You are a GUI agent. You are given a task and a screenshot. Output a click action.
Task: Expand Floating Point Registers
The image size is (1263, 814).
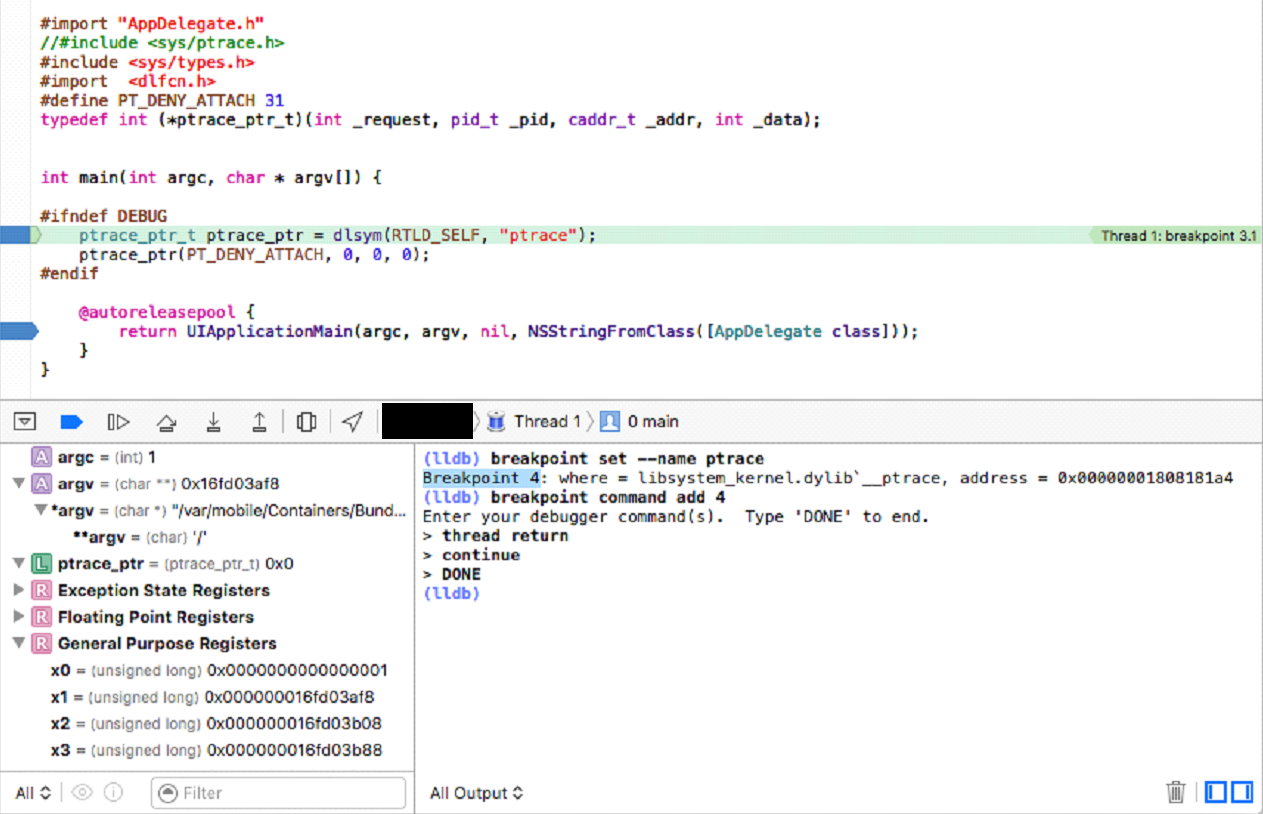pyautogui.click(x=18, y=617)
